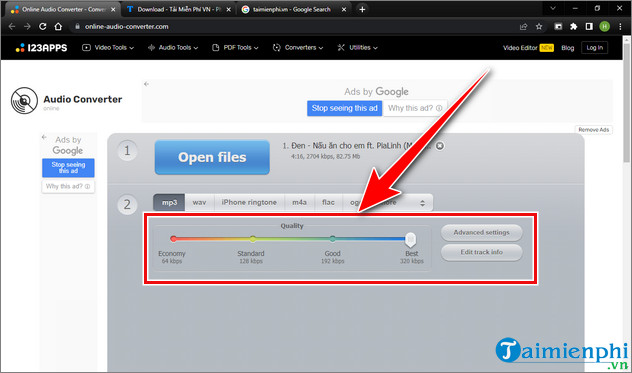Click the tab search chevron

coord(553,8)
